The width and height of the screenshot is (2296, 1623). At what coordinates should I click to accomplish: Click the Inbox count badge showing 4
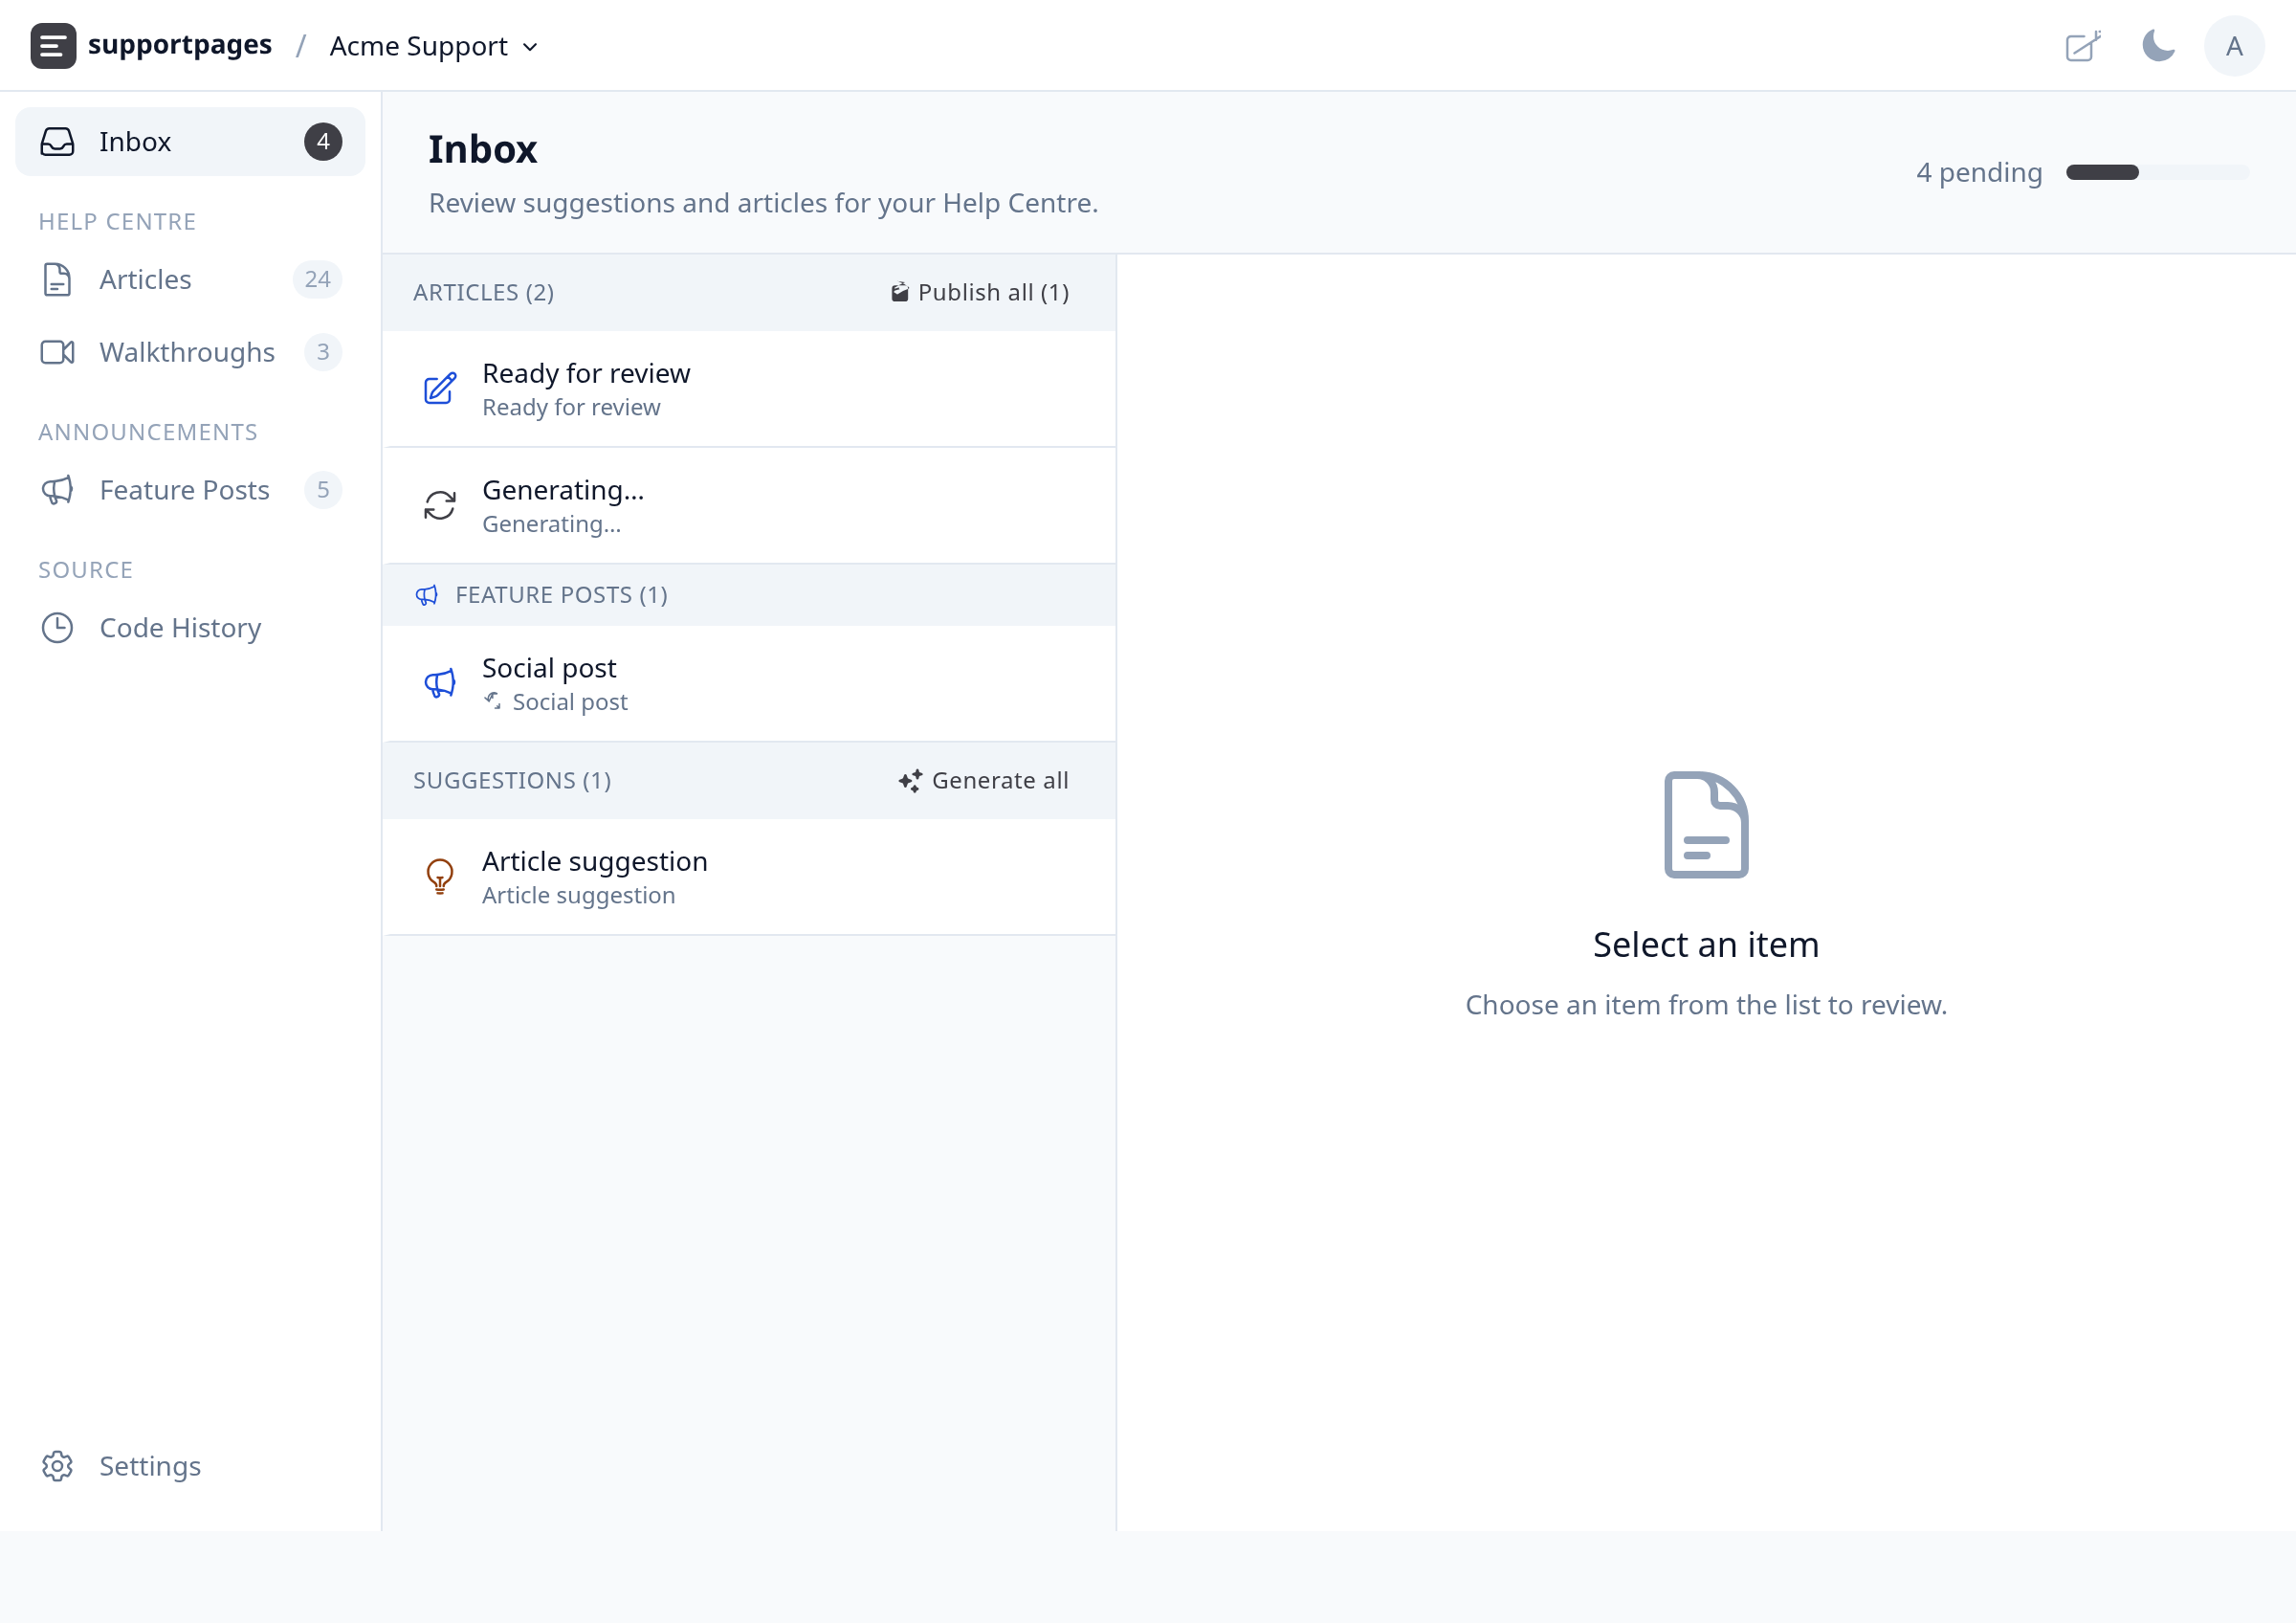pos(323,141)
